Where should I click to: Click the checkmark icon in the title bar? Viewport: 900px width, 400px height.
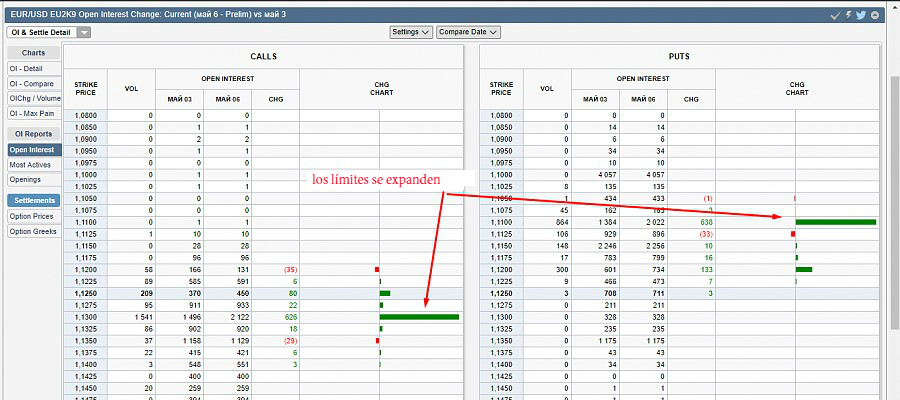pyautogui.click(x=836, y=15)
